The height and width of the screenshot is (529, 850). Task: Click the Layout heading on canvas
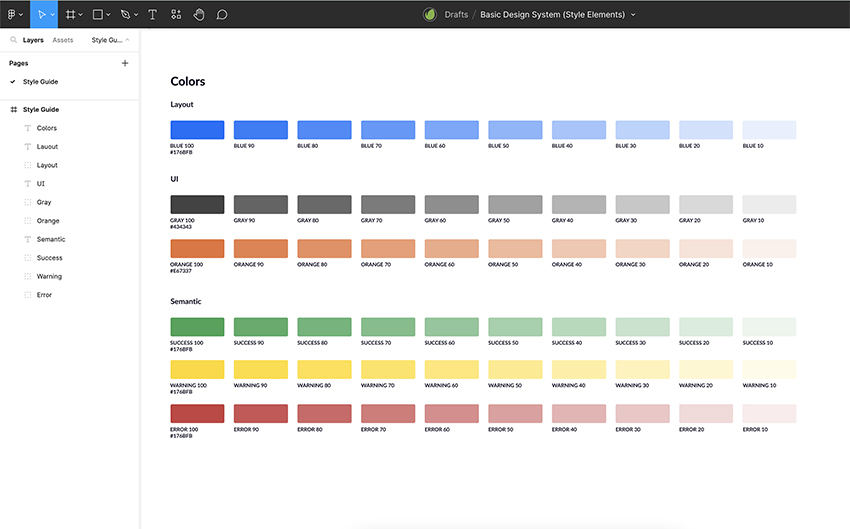click(182, 105)
